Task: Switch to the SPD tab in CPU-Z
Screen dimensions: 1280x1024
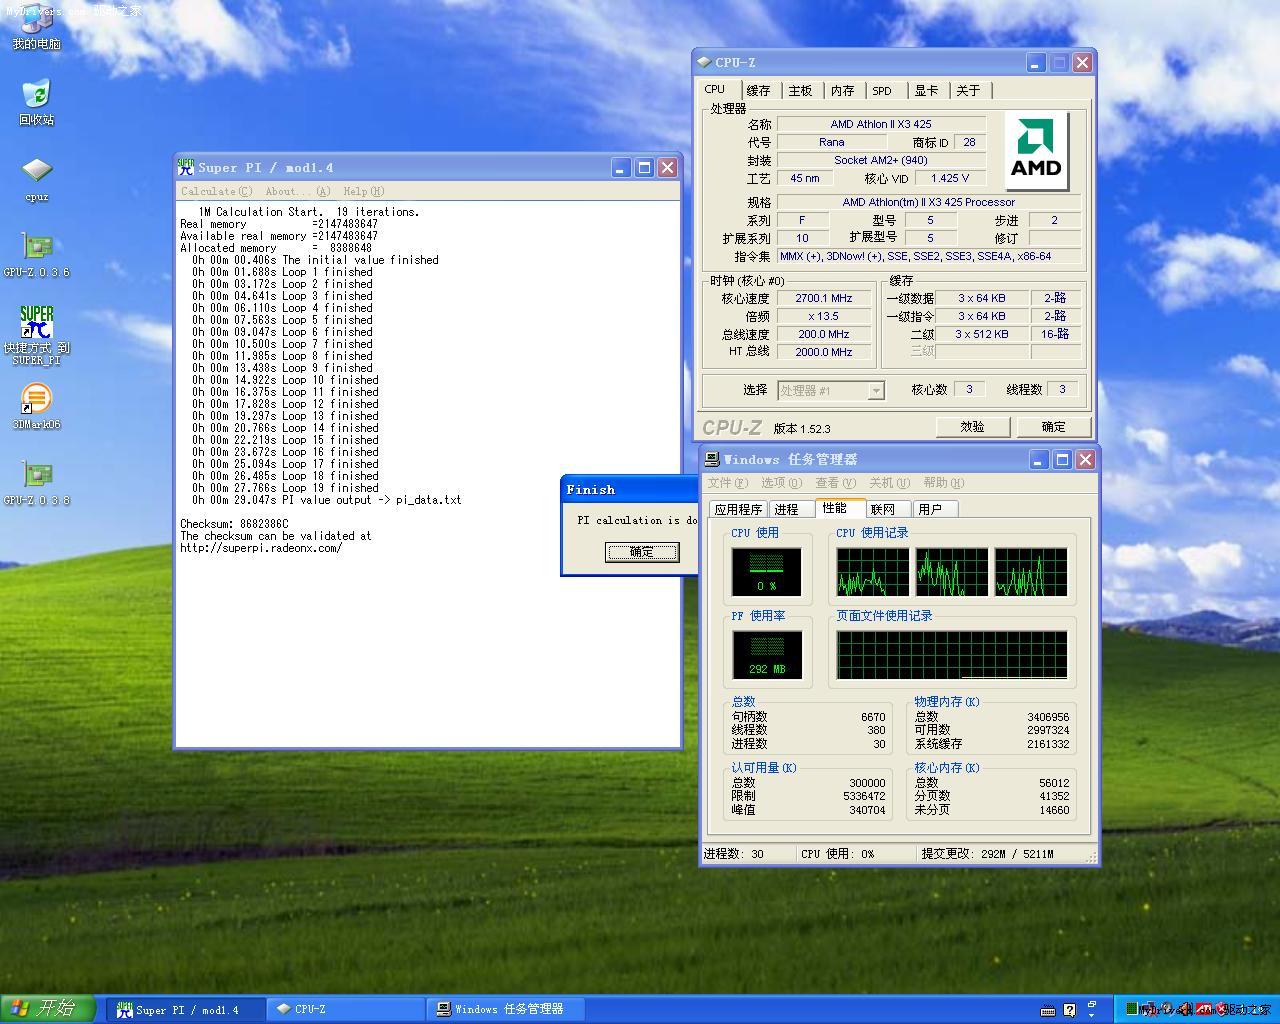Action: [882, 91]
